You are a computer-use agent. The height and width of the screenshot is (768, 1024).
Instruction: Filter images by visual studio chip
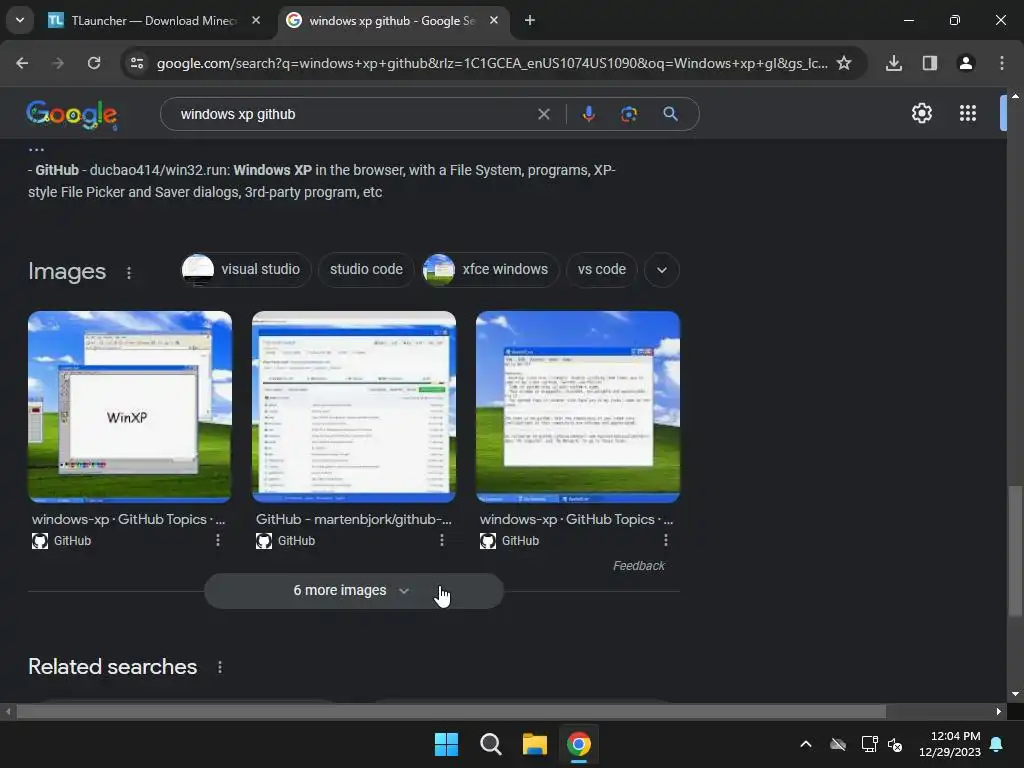coord(244,270)
